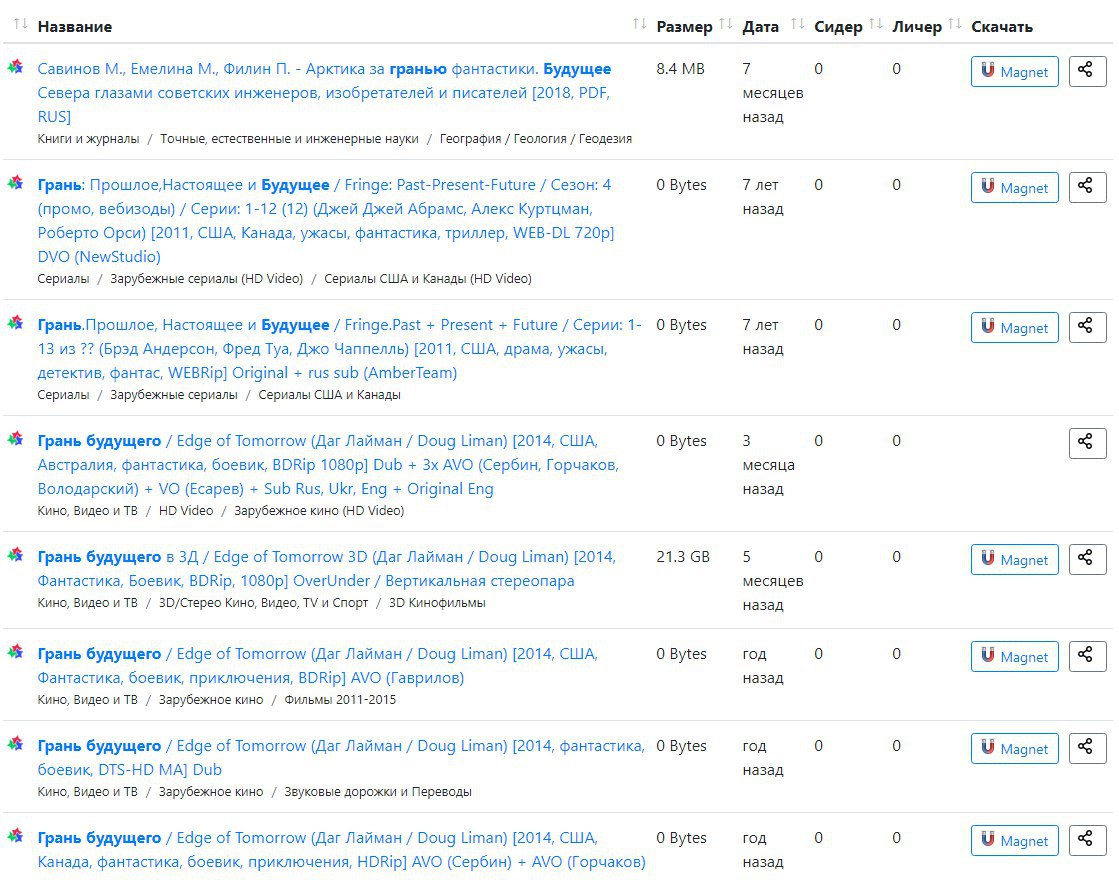Open category Книги и журналы

click(88, 138)
